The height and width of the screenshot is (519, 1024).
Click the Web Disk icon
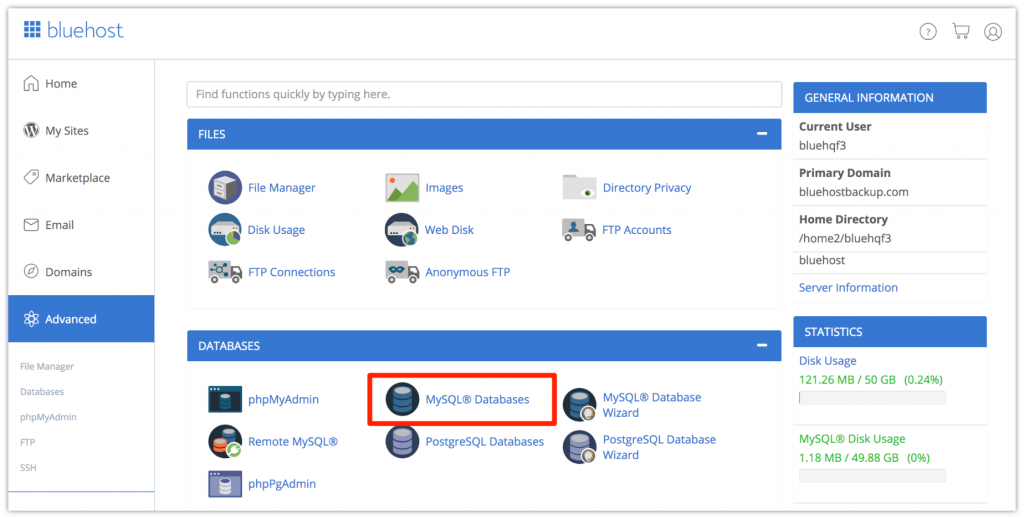tap(402, 230)
